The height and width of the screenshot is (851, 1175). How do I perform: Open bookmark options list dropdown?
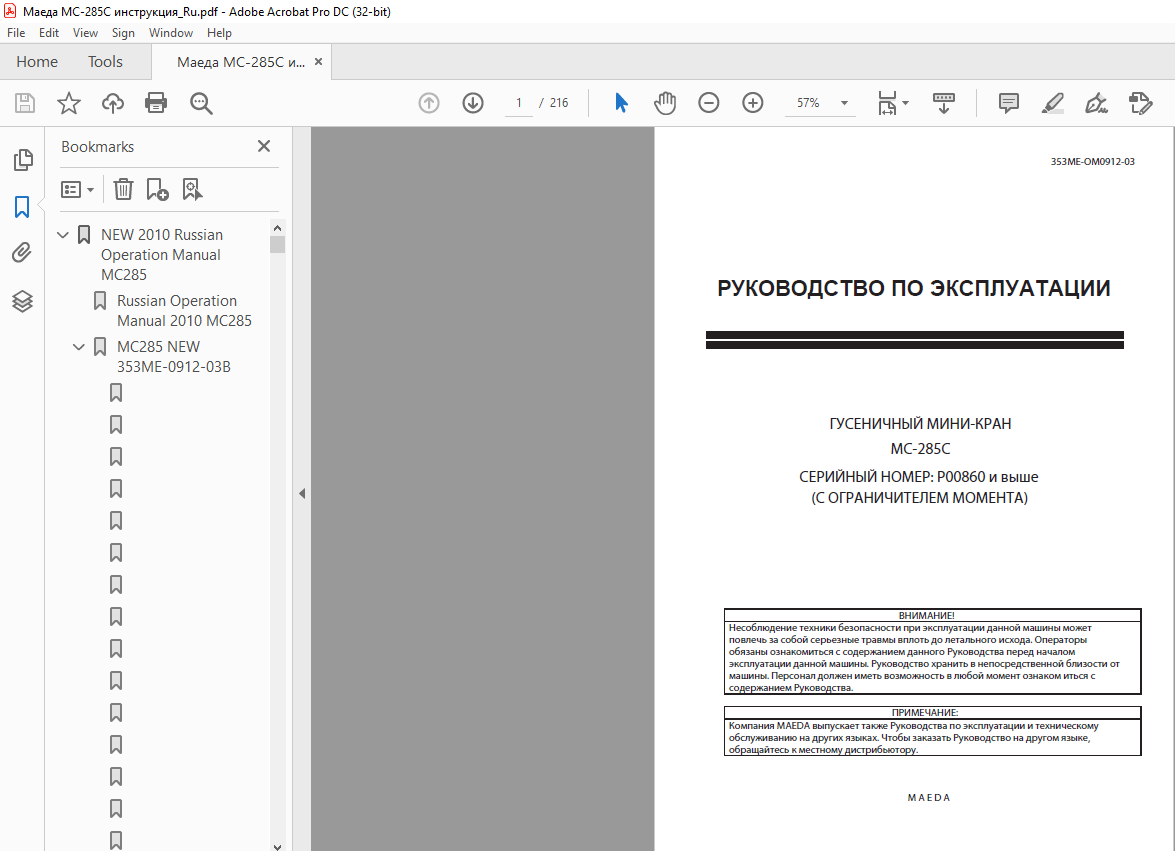[77, 190]
